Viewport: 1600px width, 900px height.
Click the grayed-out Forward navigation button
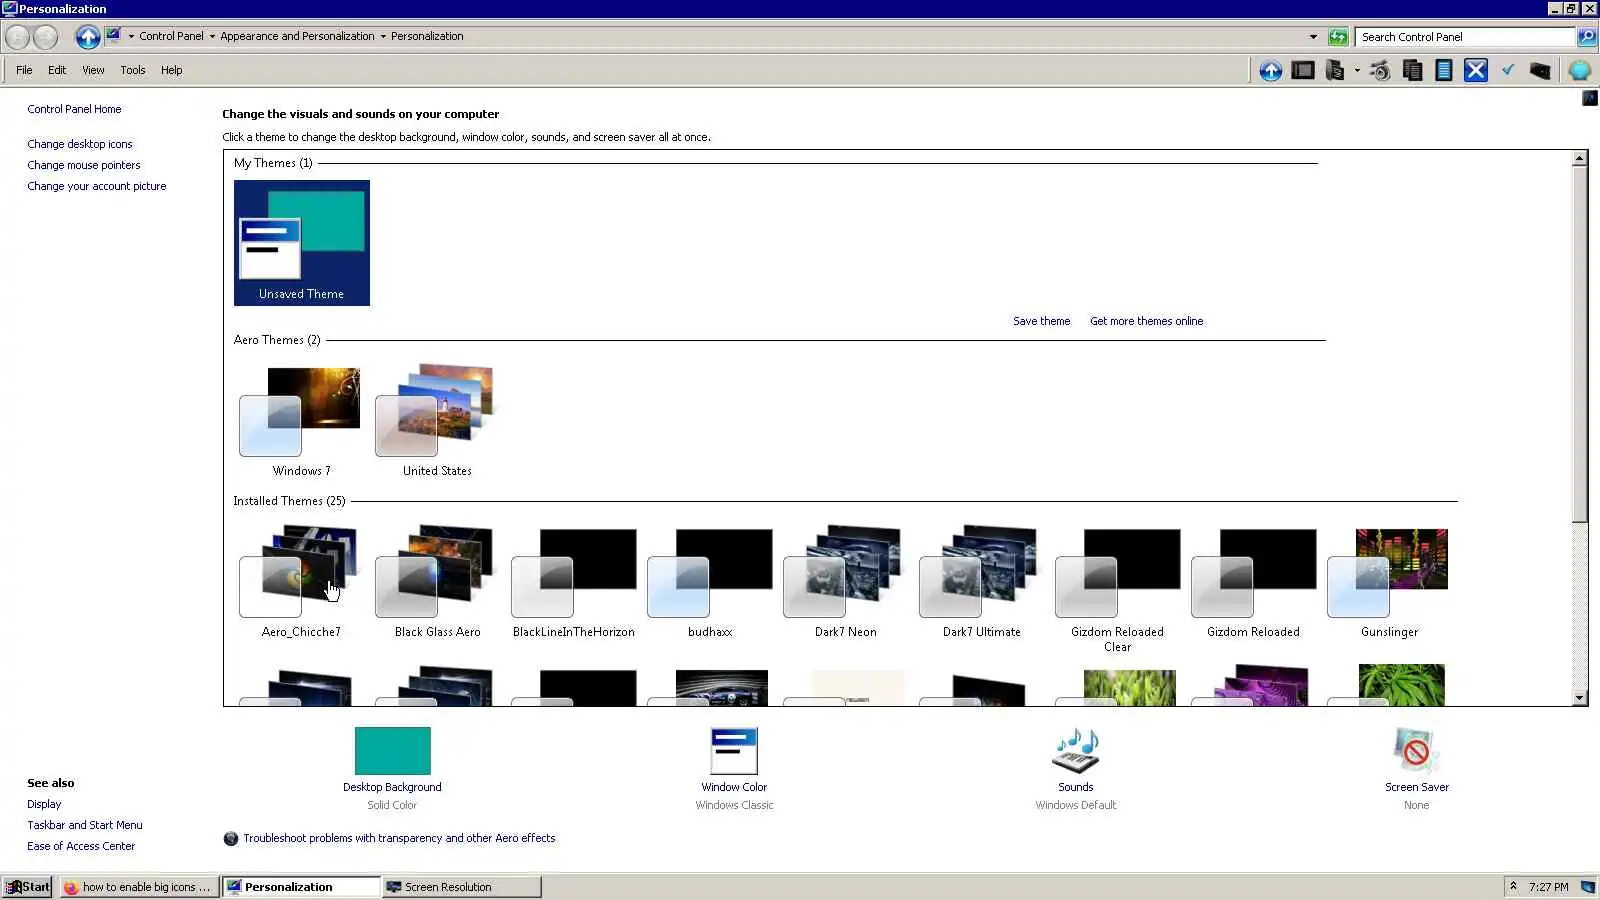pyautogui.click(x=46, y=37)
